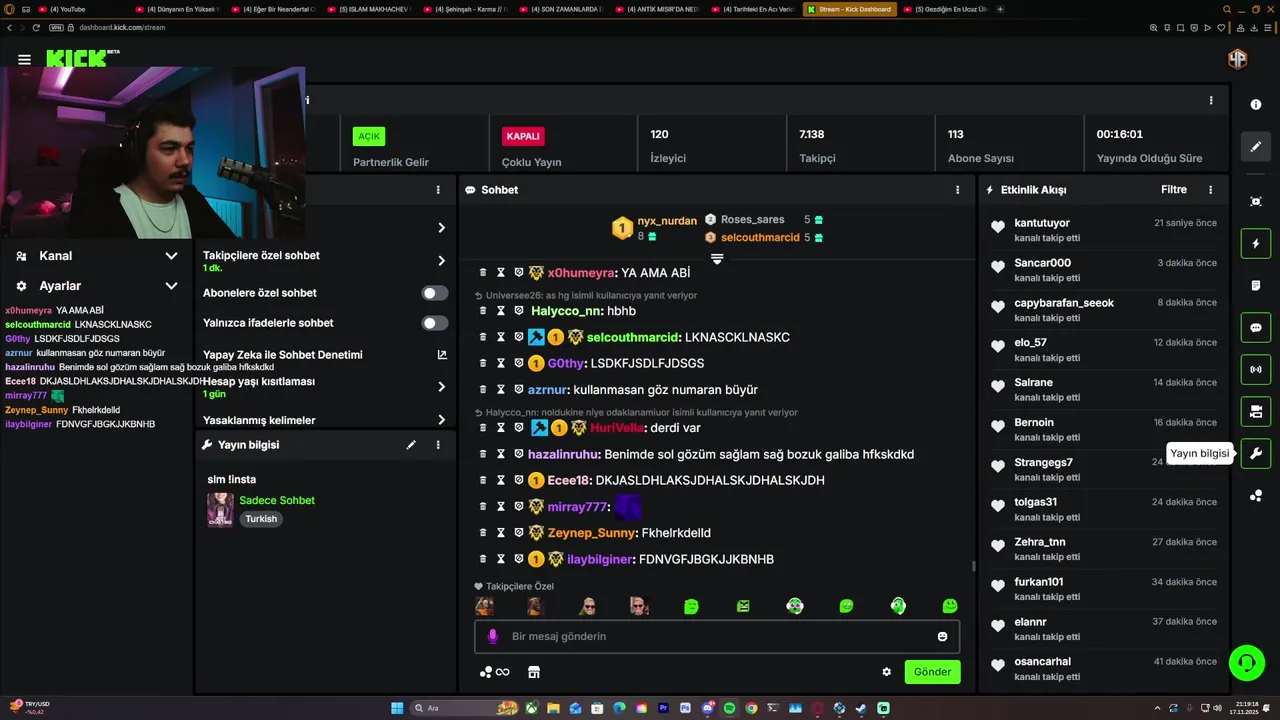This screenshot has height=720, width=1280.
Task: Timeout azrnur using the hourglass icon
Action: 501,390
